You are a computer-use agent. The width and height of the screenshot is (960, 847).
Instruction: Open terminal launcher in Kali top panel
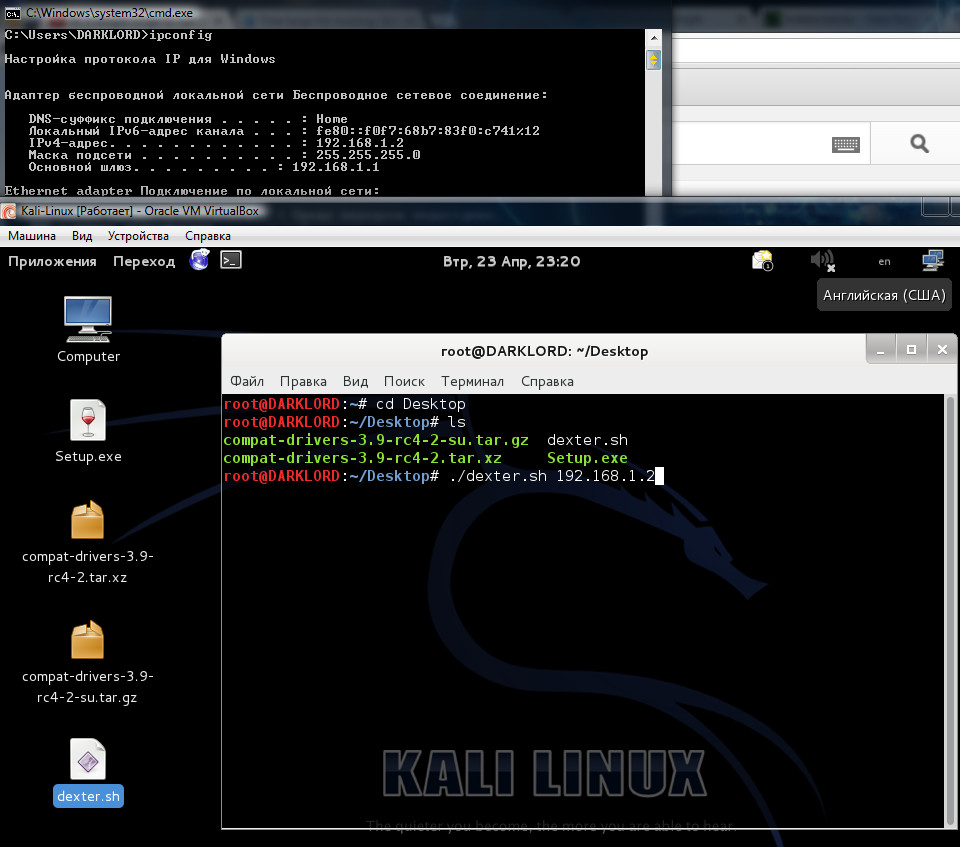231,260
